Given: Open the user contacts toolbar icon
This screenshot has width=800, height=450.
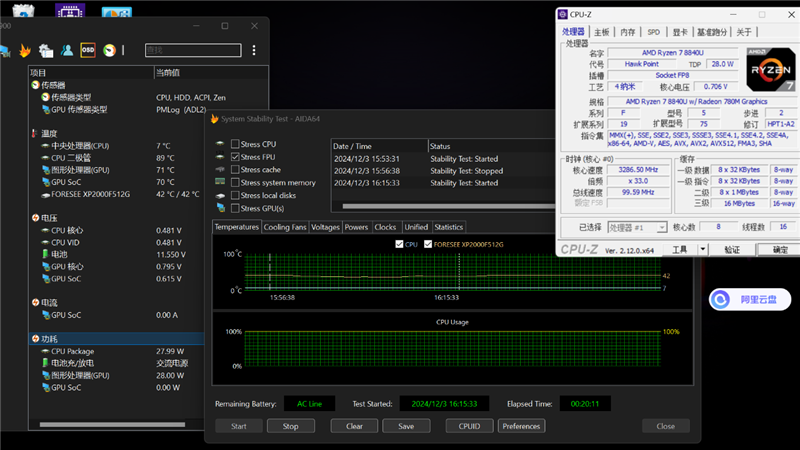Looking at the screenshot, I should [67, 50].
